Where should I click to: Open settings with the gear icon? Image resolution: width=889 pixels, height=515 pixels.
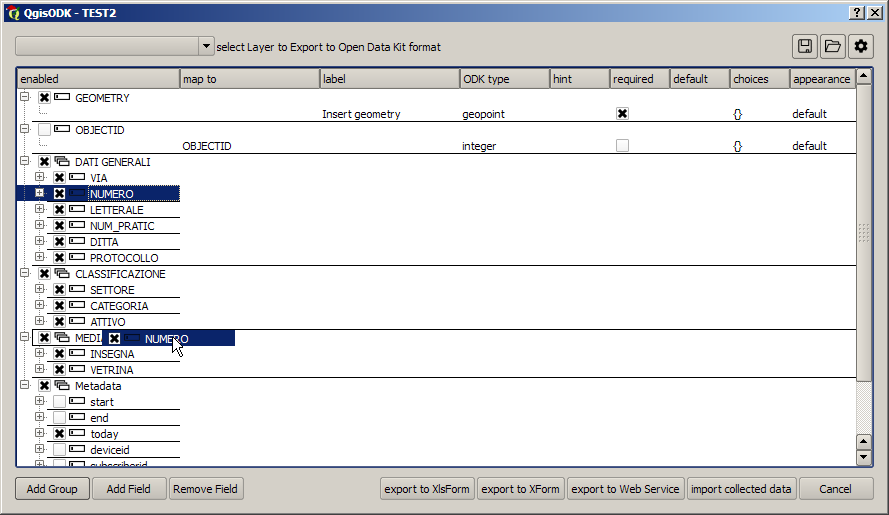click(x=861, y=47)
